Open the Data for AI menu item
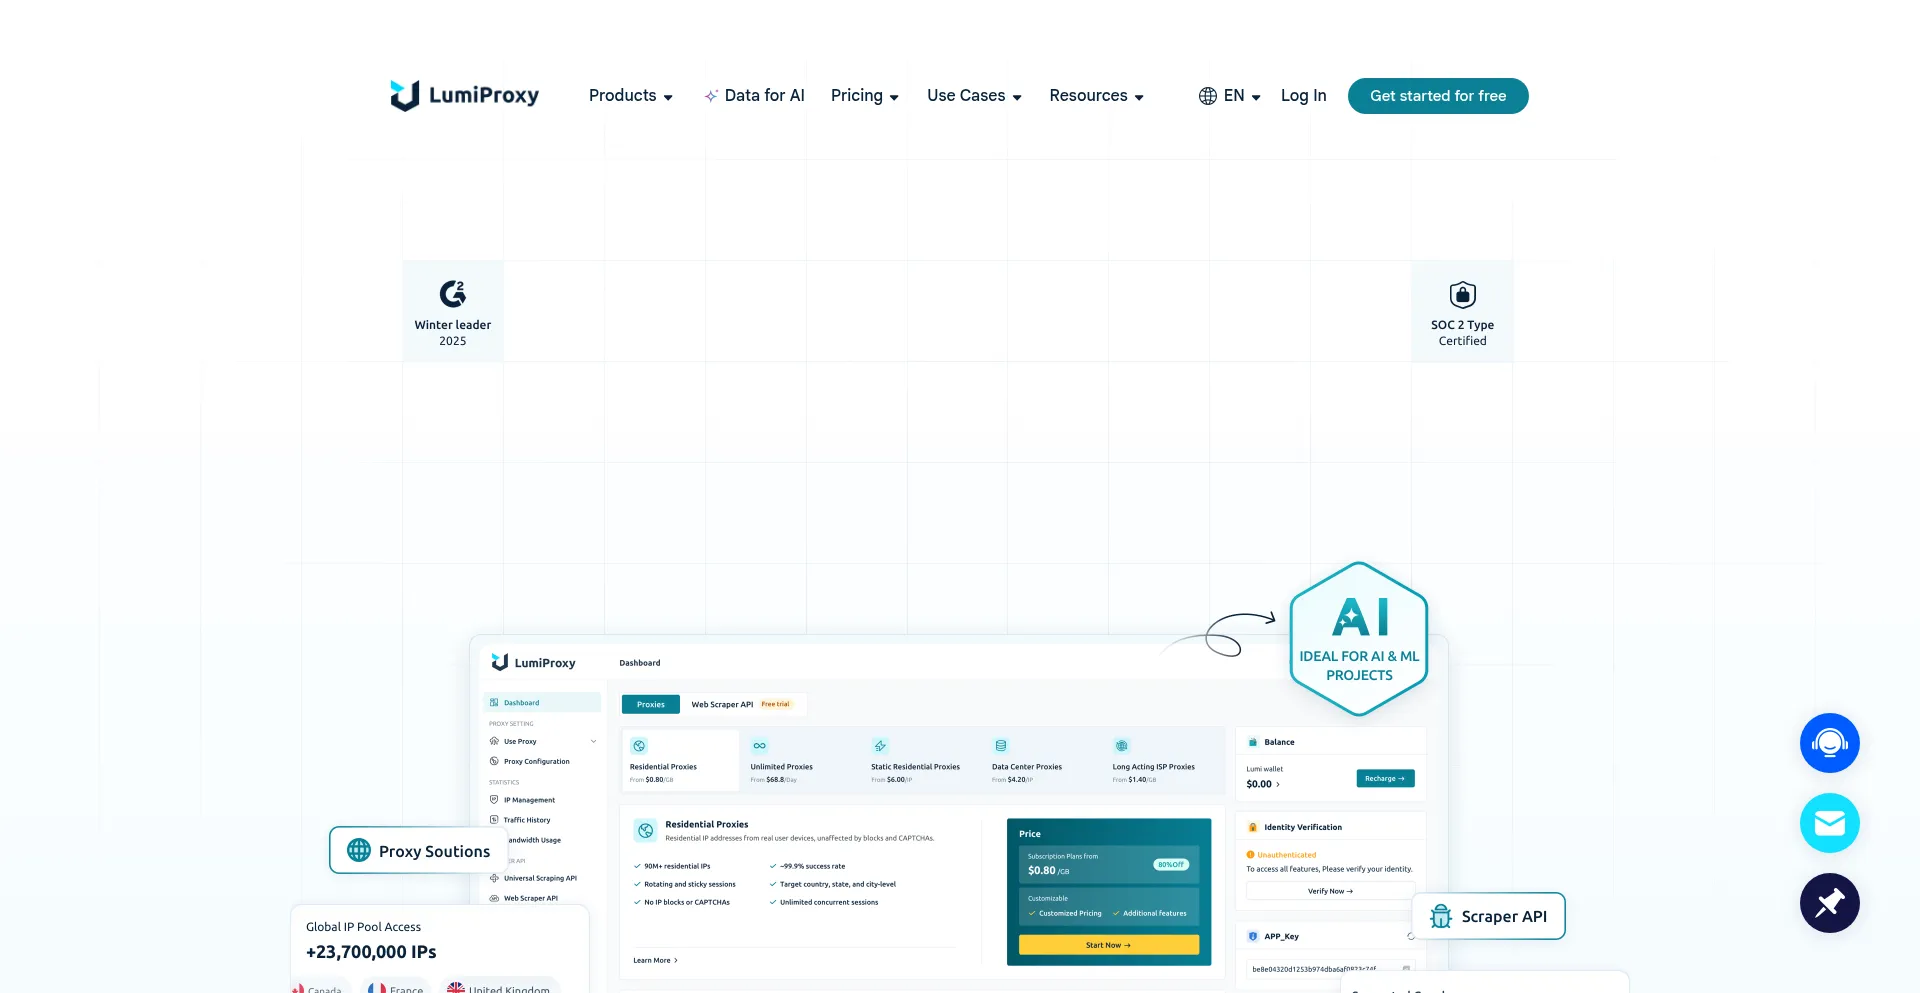This screenshot has height=993, width=1920. [754, 96]
